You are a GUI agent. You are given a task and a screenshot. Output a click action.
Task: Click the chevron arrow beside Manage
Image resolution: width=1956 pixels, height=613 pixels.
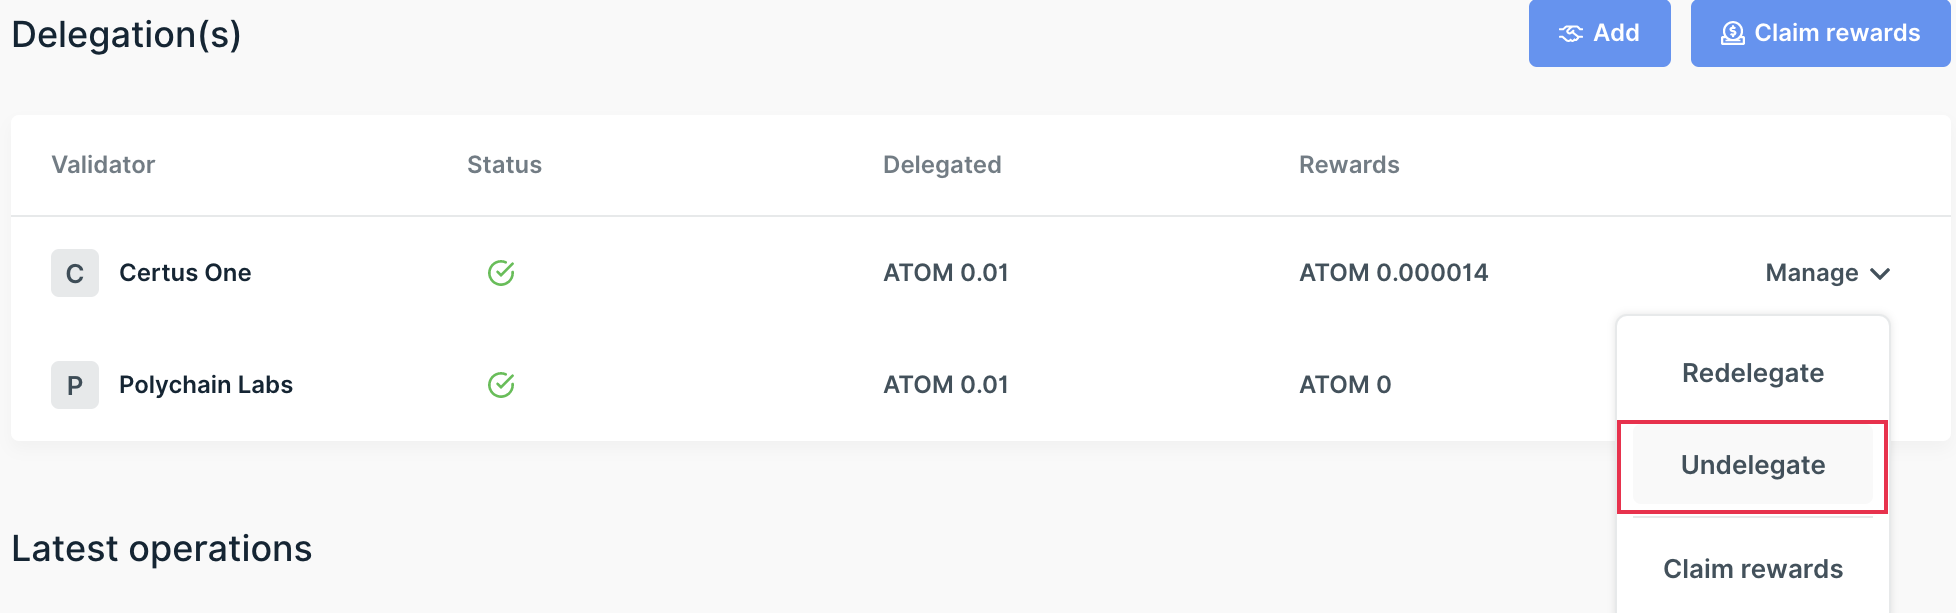(x=1880, y=273)
